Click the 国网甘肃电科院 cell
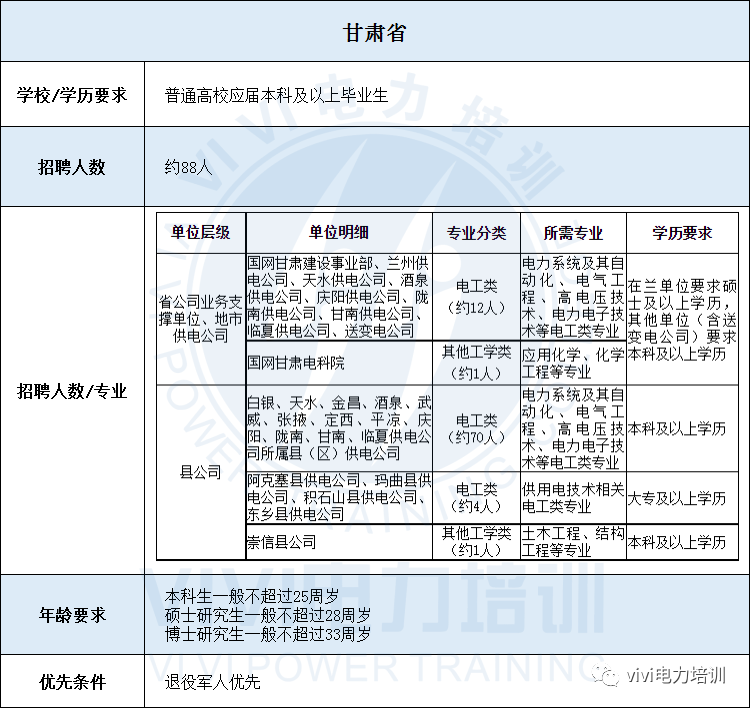750x708 pixels. (x=339, y=363)
